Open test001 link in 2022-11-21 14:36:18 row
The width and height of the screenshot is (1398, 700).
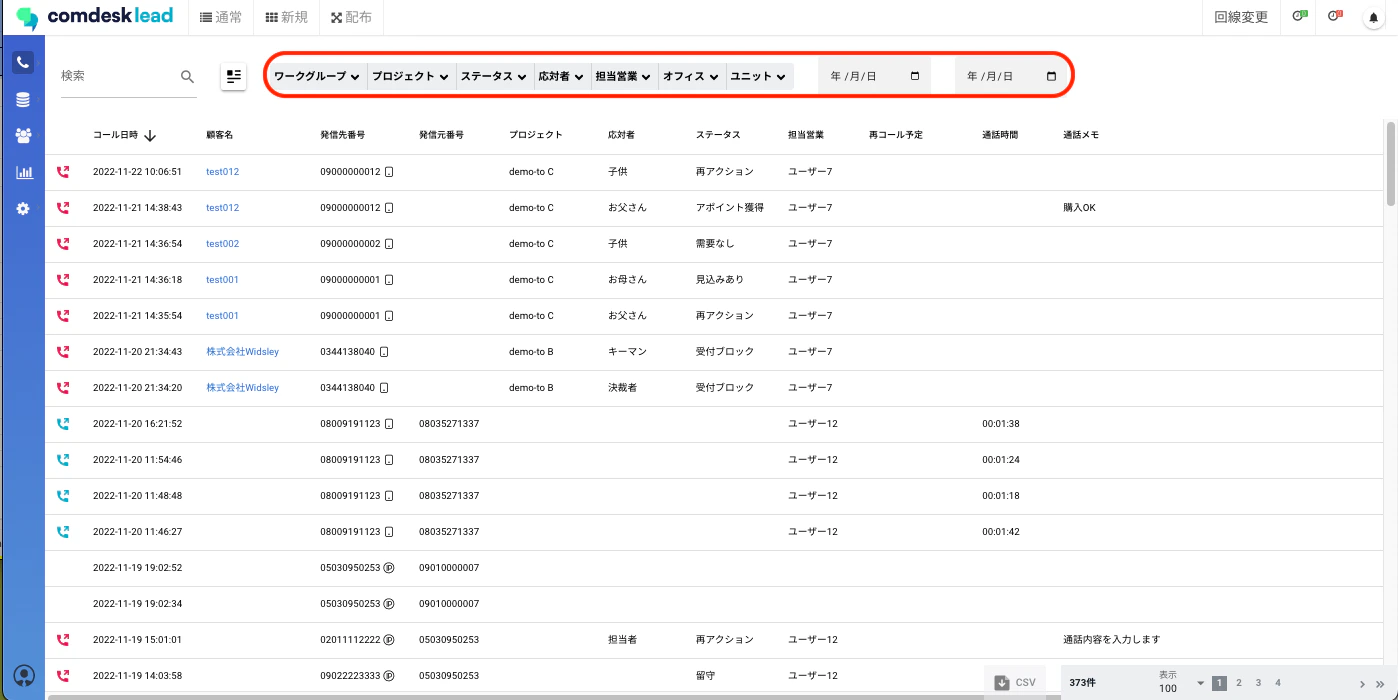point(222,280)
